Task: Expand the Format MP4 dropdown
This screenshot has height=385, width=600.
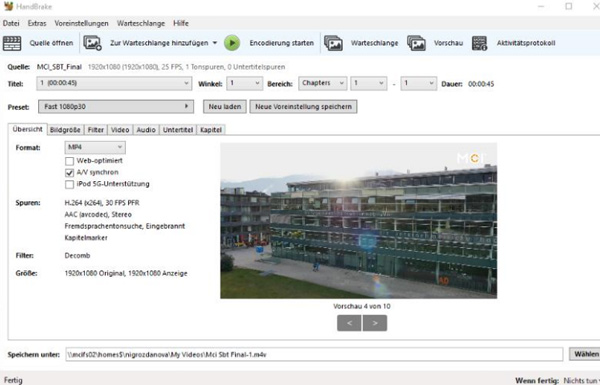Action: (95, 147)
